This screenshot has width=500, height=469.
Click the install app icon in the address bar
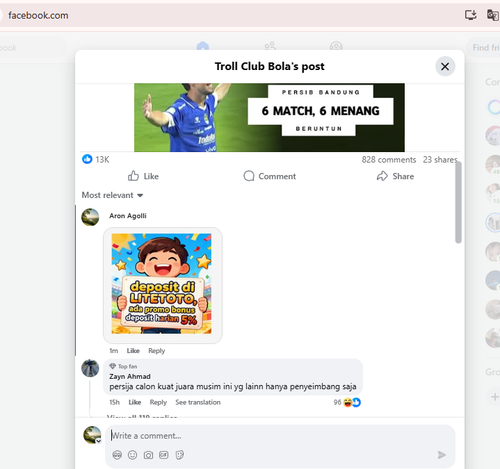pos(471,15)
